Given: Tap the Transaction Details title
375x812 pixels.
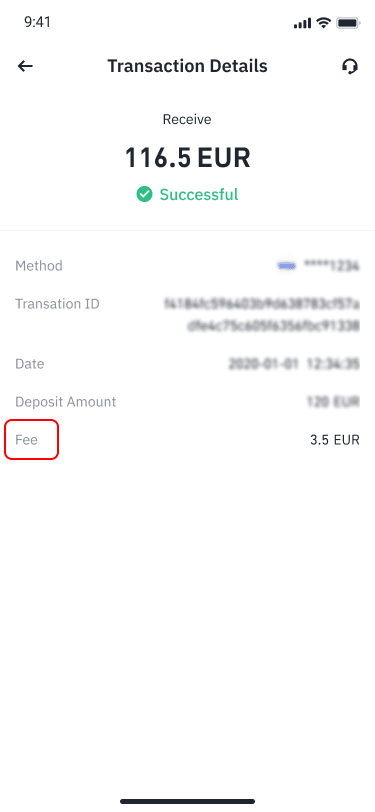Looking at the screenshot, I should (188, 66).
